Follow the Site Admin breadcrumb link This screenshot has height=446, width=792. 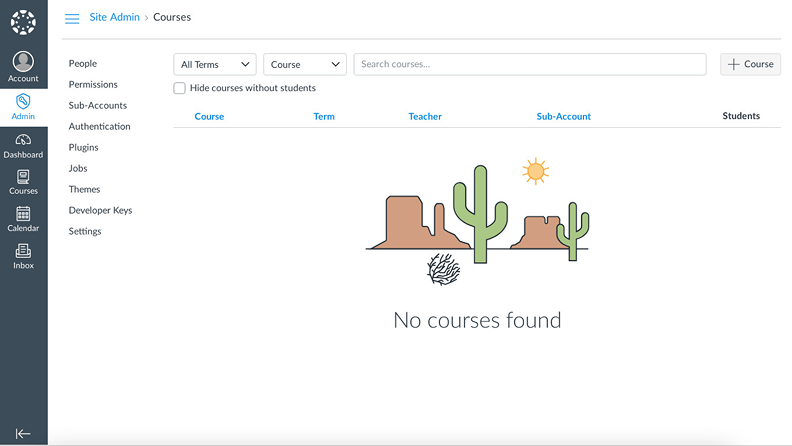(x=115, y=17)
